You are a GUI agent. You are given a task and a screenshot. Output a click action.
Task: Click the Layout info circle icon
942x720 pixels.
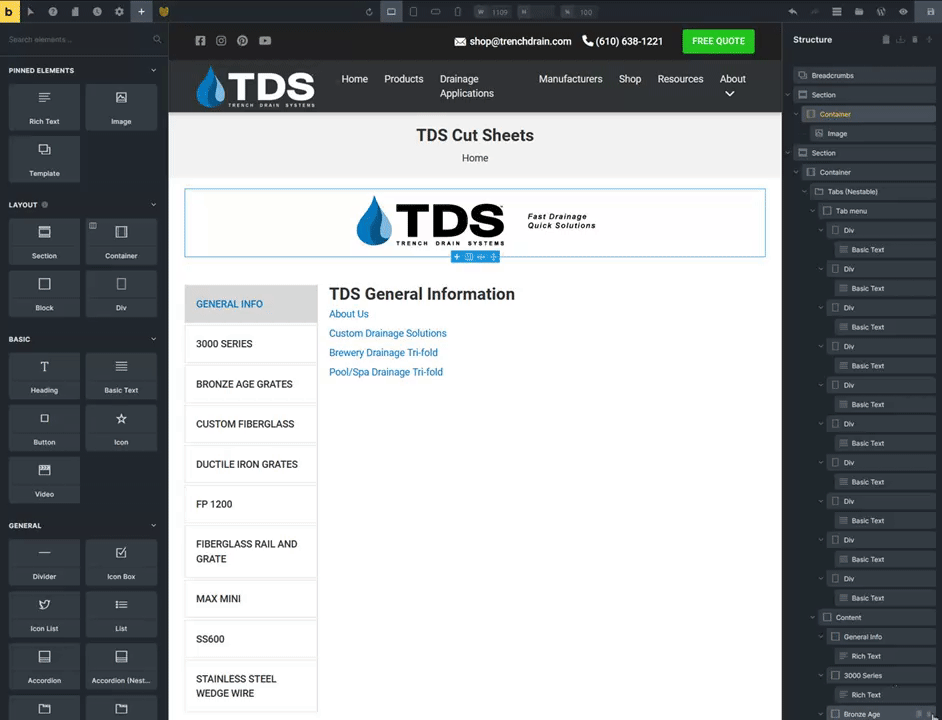[44, 205]
